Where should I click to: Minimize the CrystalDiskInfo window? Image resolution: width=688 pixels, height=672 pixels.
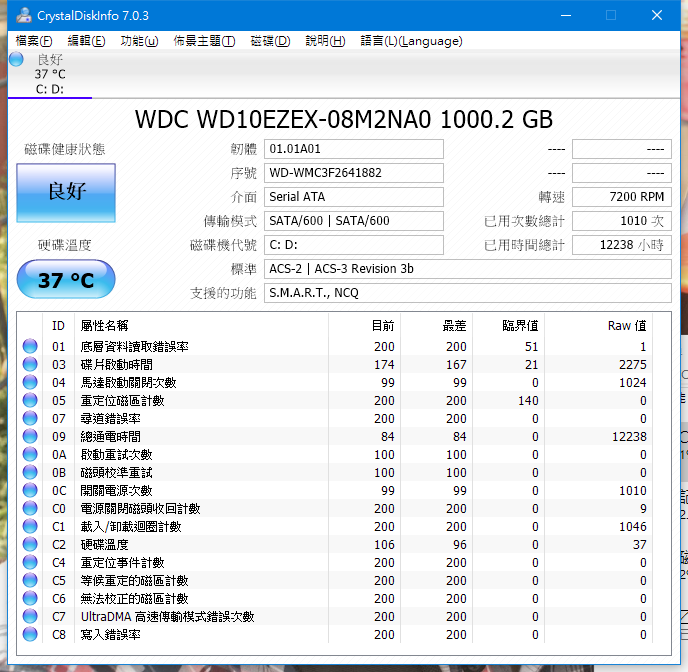566,15
